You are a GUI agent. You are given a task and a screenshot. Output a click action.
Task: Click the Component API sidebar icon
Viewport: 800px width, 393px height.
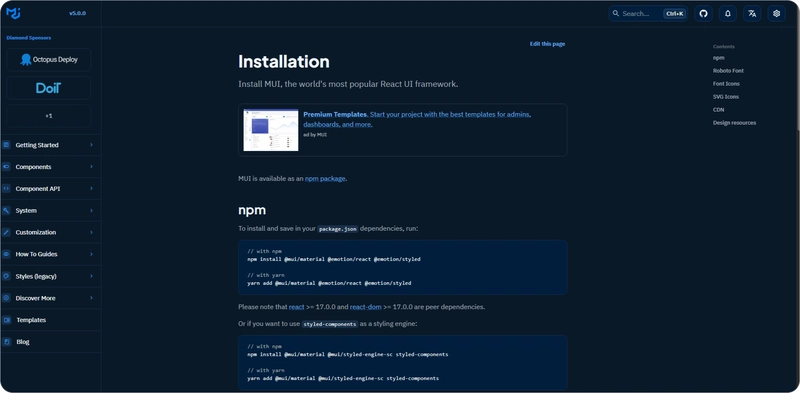click(6, 189)
